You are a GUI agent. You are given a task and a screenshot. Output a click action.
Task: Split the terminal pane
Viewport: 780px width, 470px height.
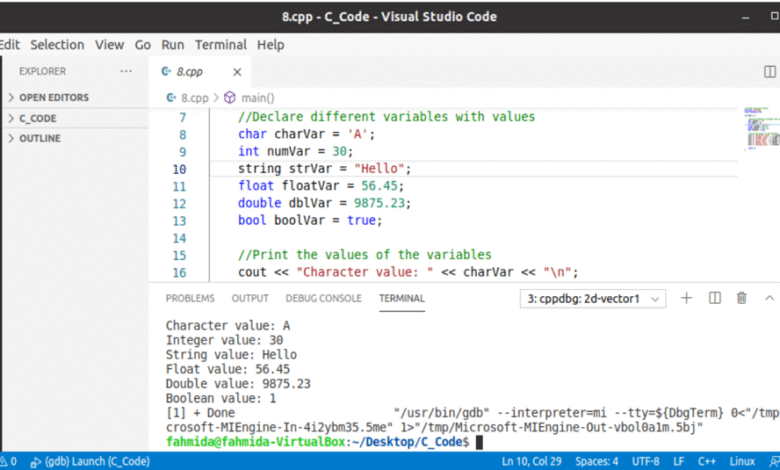point(715,298)
